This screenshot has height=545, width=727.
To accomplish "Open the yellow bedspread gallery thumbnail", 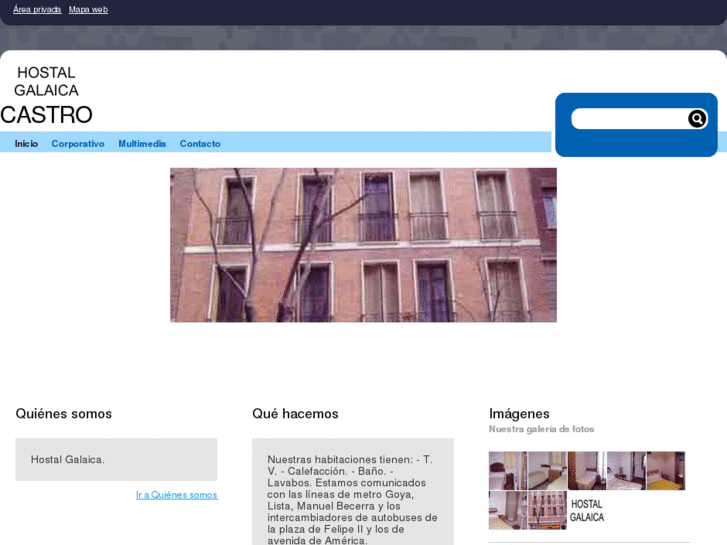I will click(666, 471).
